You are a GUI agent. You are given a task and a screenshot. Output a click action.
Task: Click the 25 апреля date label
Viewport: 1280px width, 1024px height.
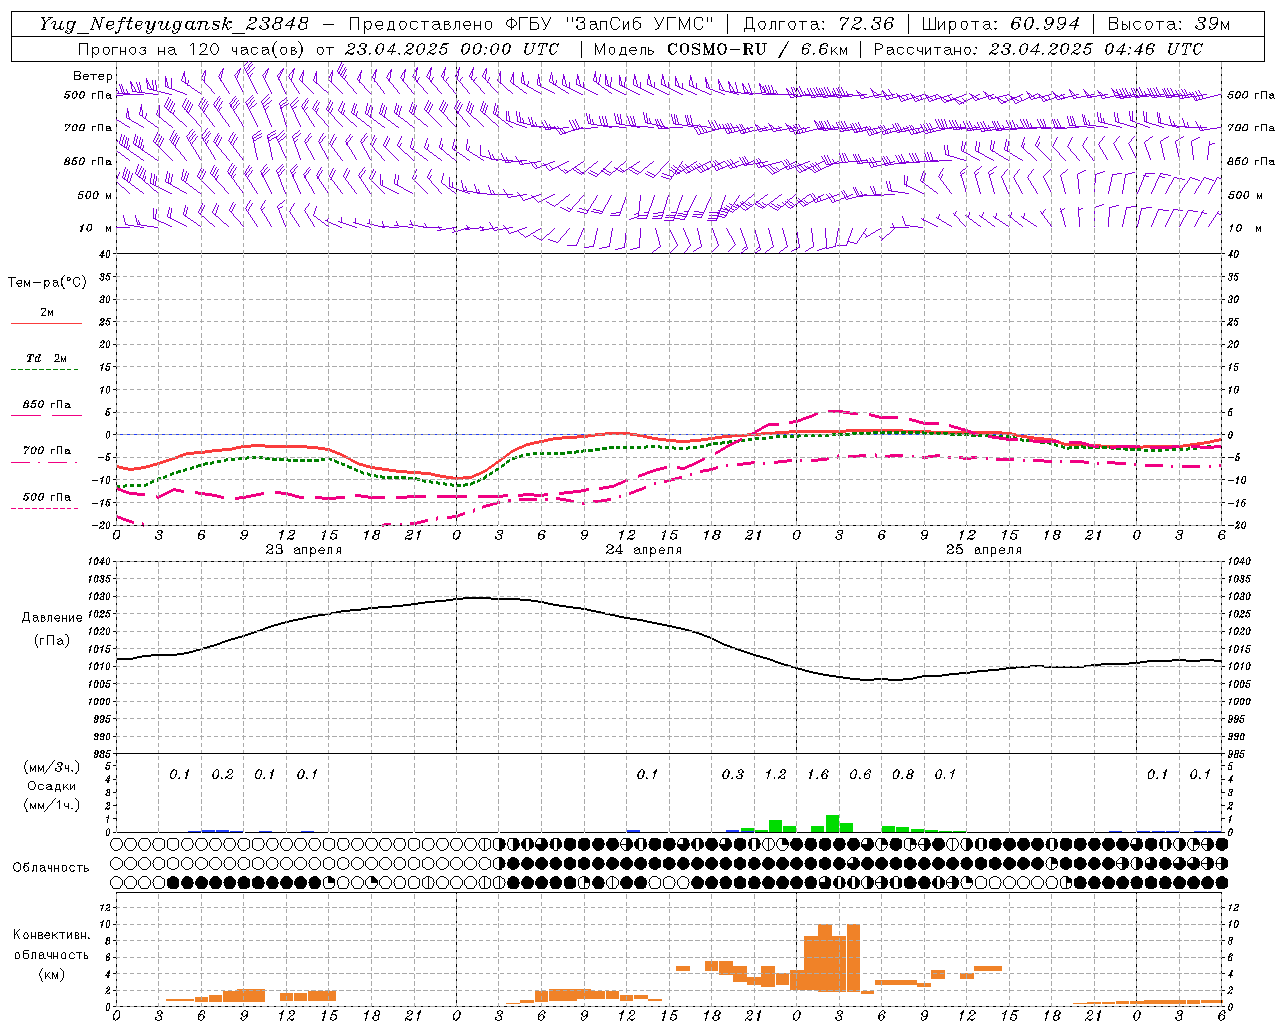coord(983,550)
